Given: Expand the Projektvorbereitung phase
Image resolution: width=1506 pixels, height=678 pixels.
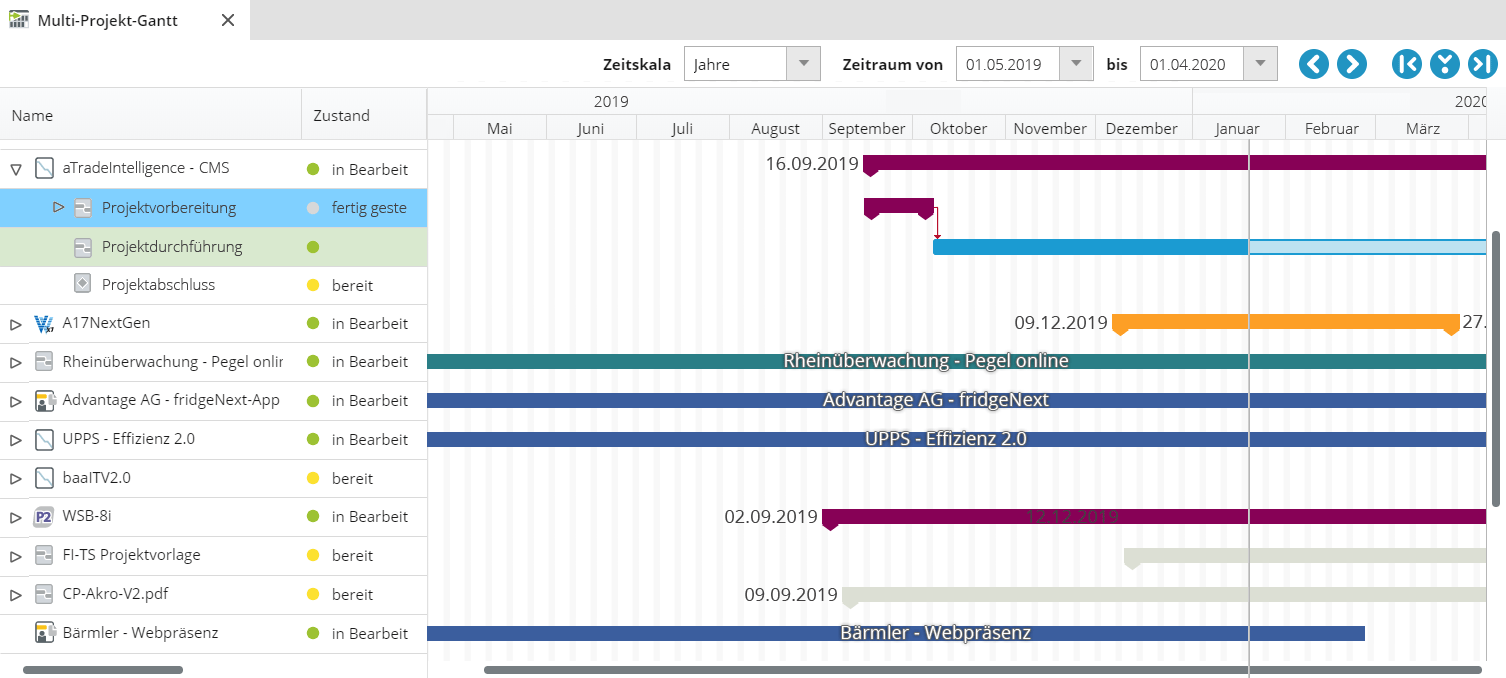Looking at the screenshot, I should [58, 207].
